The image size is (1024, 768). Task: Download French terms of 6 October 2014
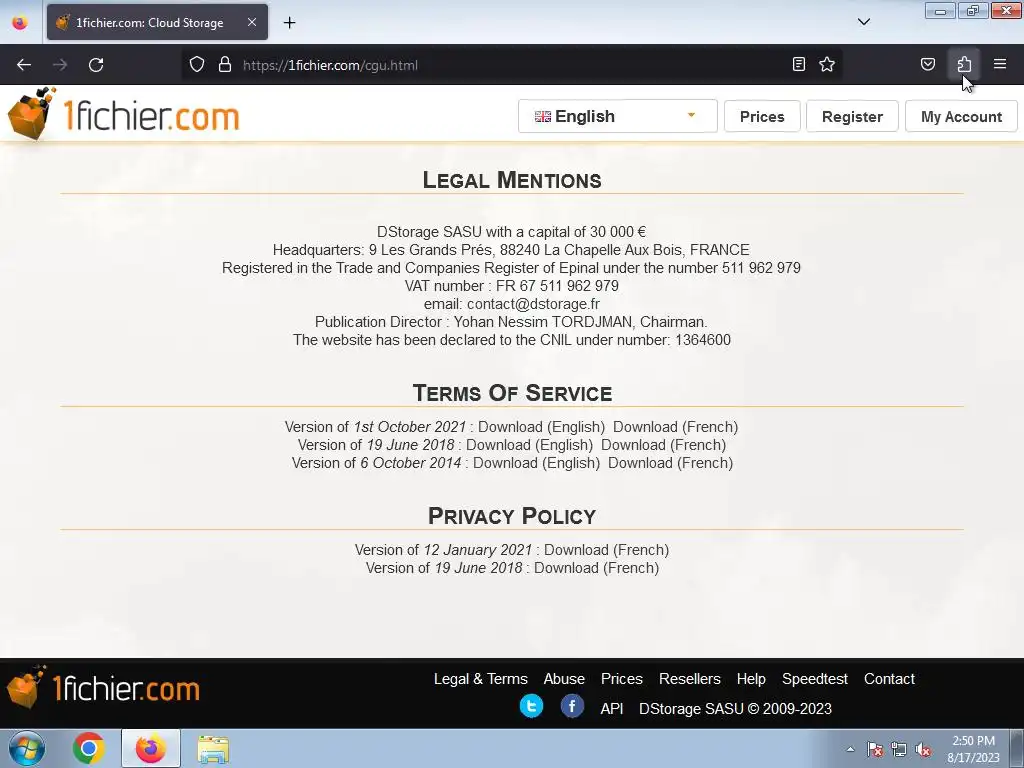[x=671, y=463]
